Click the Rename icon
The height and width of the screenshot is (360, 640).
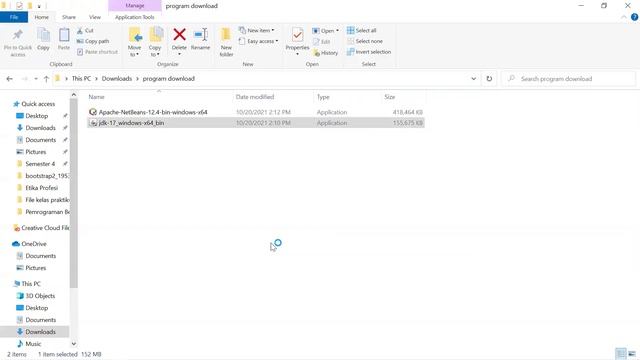200,35
